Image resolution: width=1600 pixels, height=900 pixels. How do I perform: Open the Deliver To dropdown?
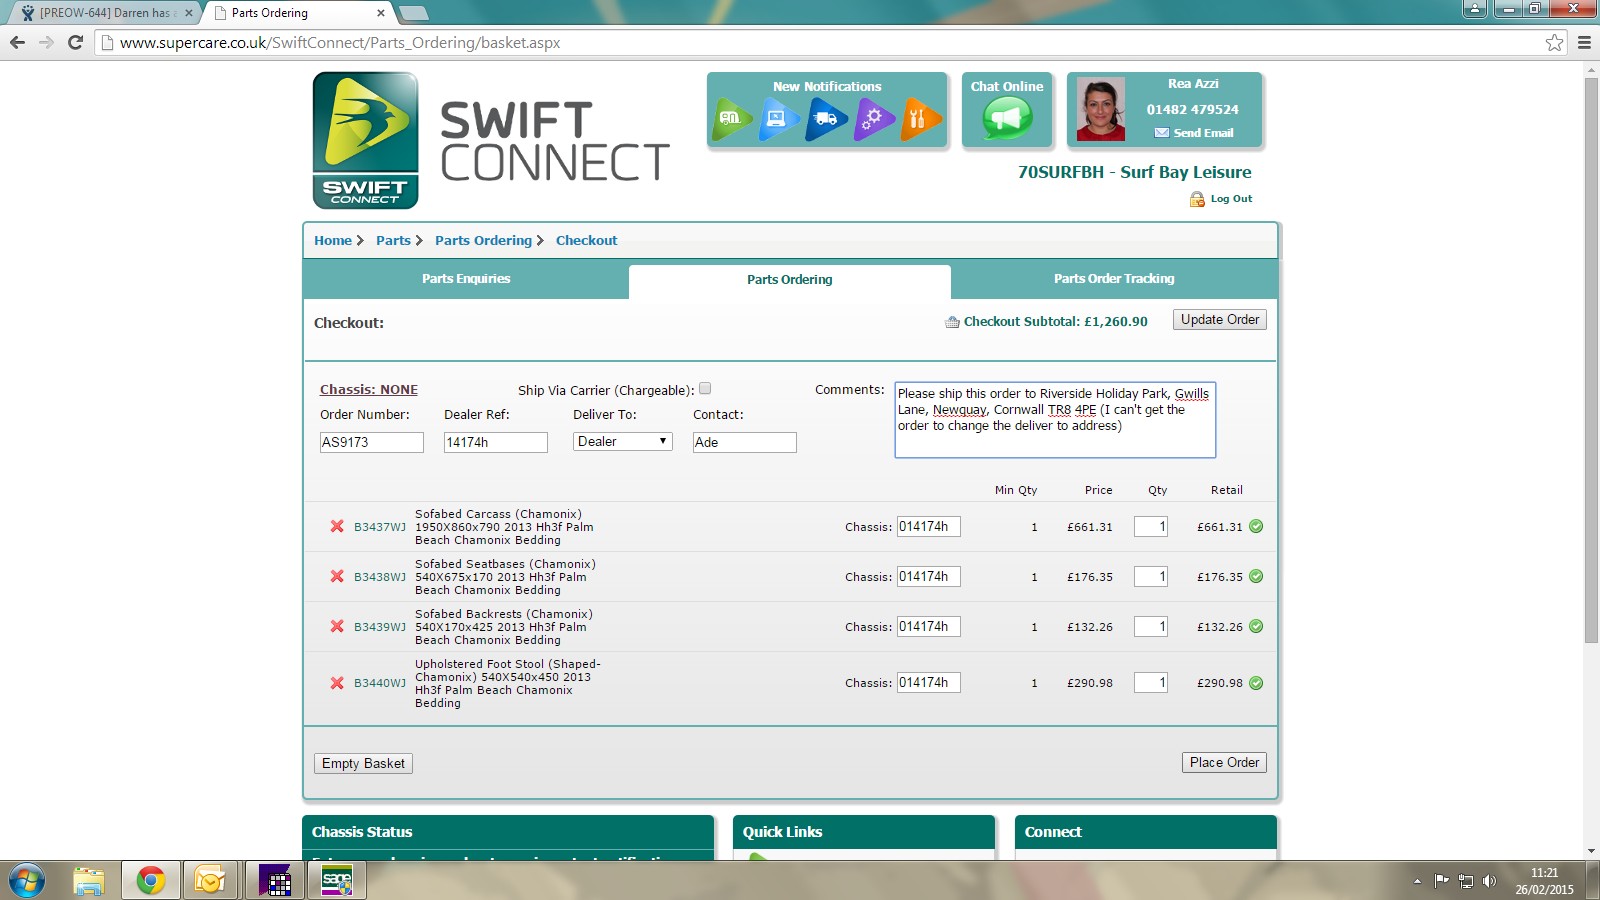622,442
